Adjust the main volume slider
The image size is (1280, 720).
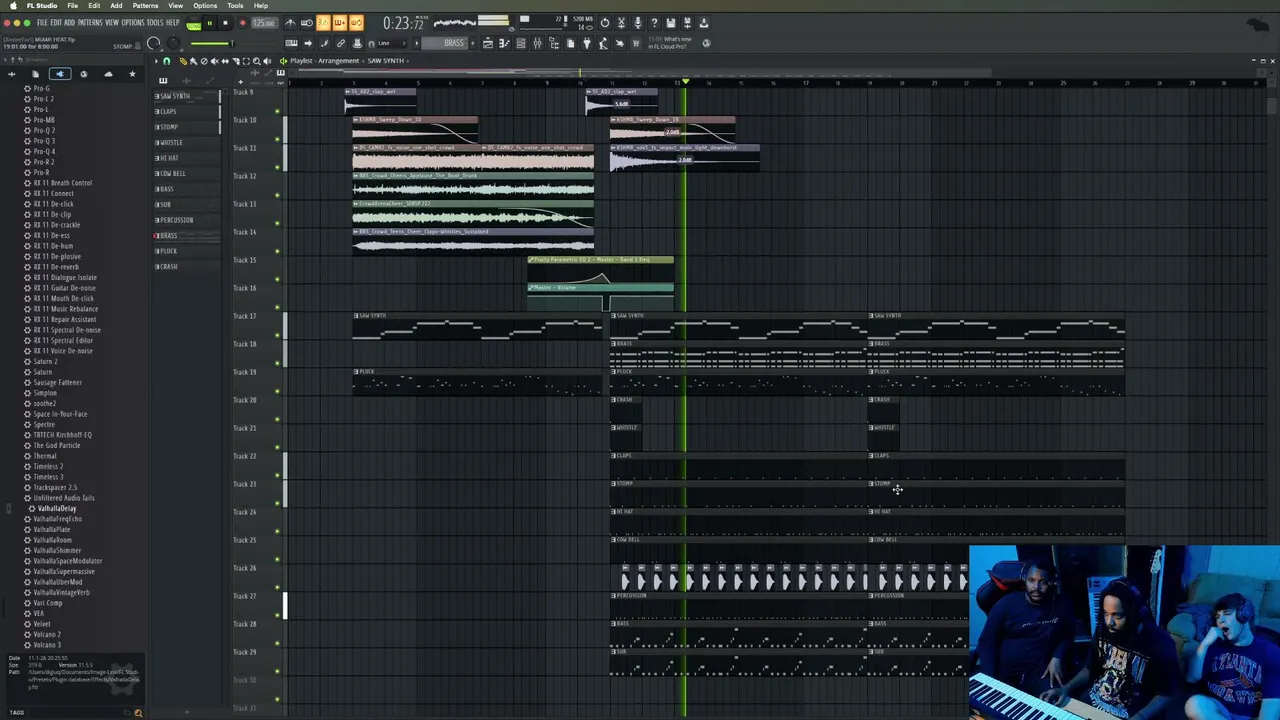(212, 43)
